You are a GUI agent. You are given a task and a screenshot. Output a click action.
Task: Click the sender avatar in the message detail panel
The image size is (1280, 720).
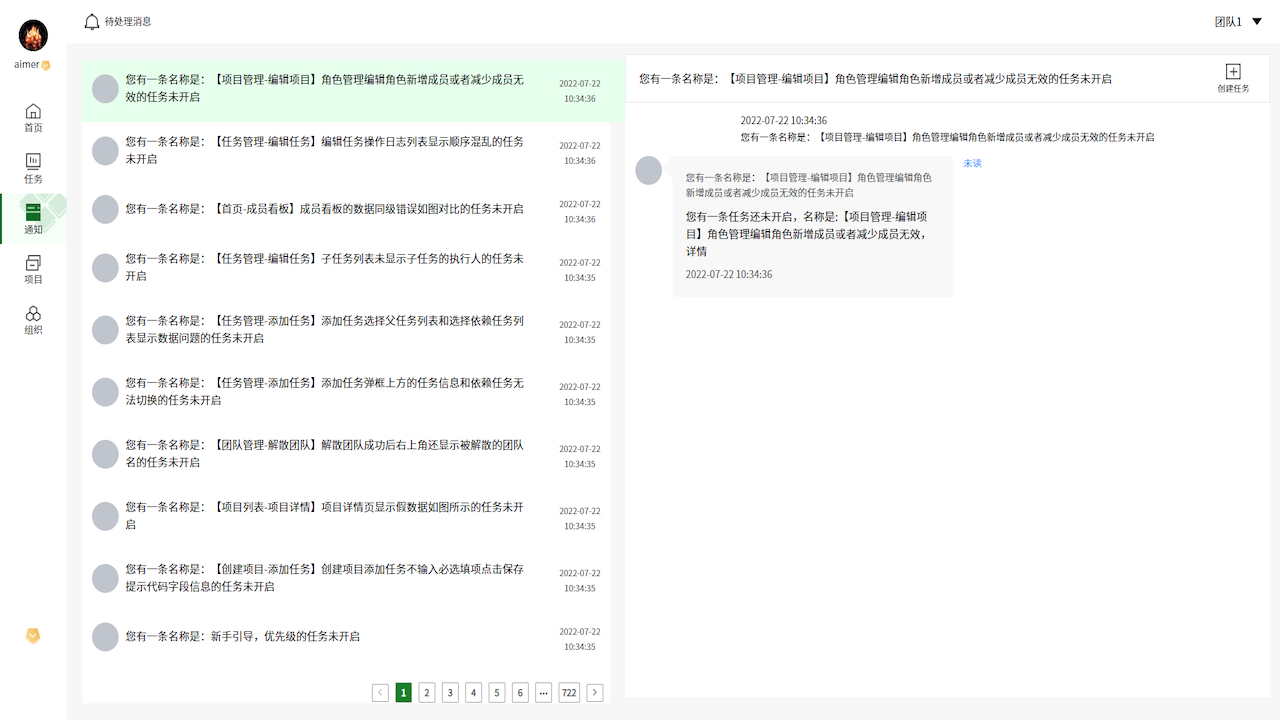pos(648,171)
